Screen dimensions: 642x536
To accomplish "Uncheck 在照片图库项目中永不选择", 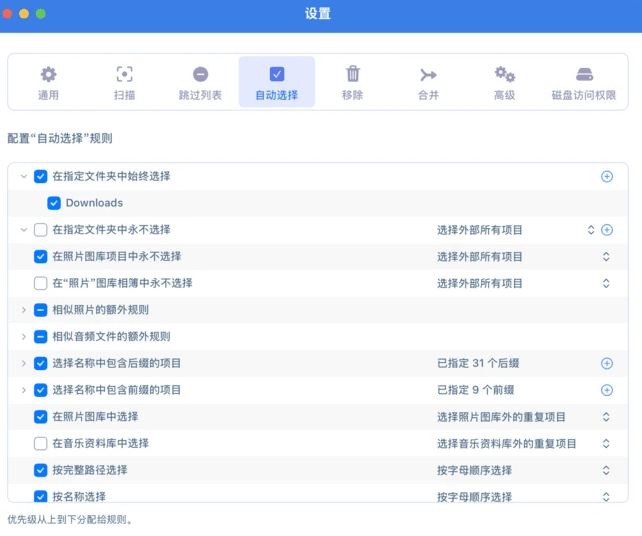I will click(x=41, y=256).
